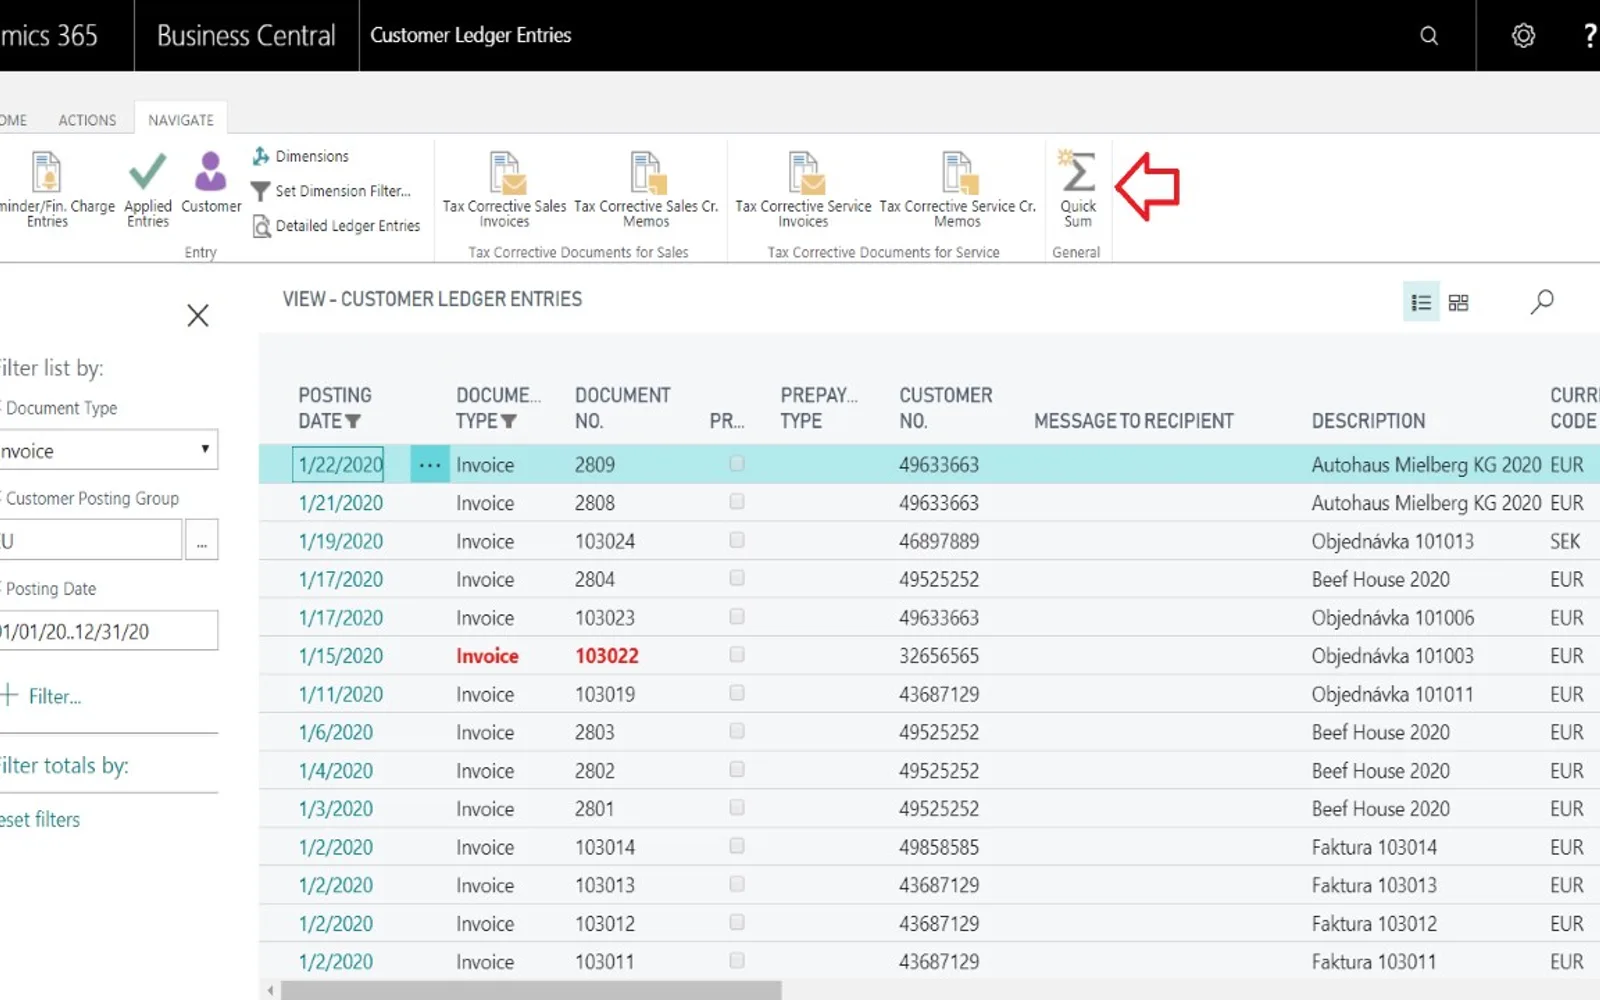Sort by Description column header
The height and width of the screenshot is (1000, 1600).
(x=1368, y=421)
